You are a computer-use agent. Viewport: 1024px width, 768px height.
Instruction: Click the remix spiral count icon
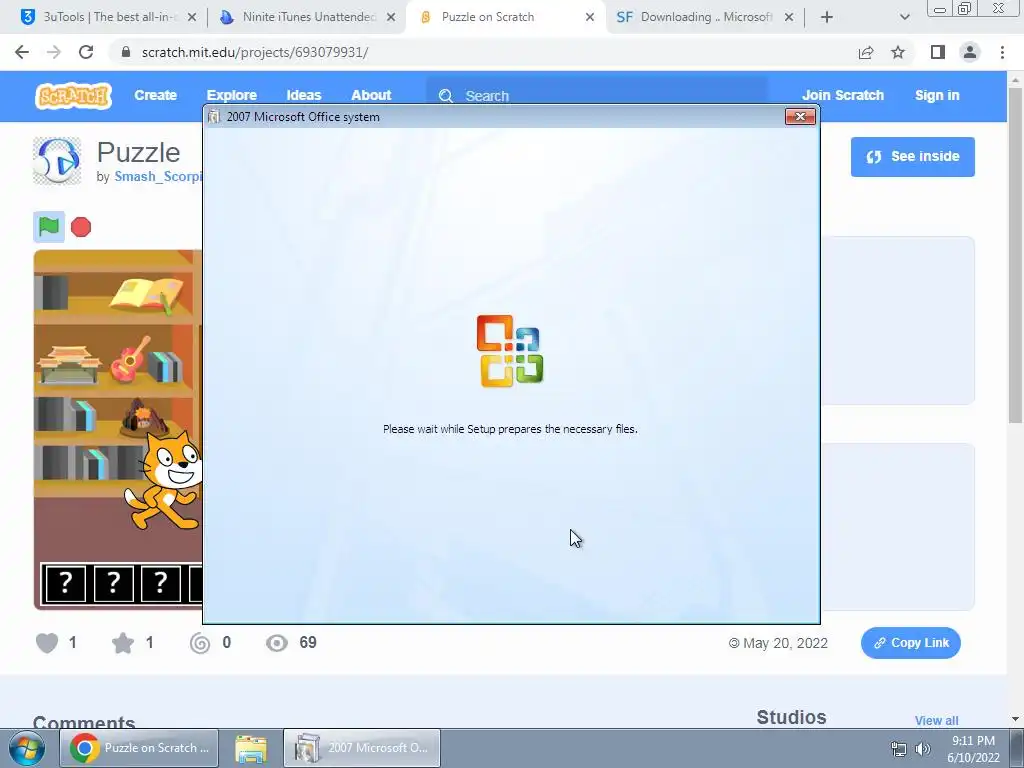pos(200,643)
